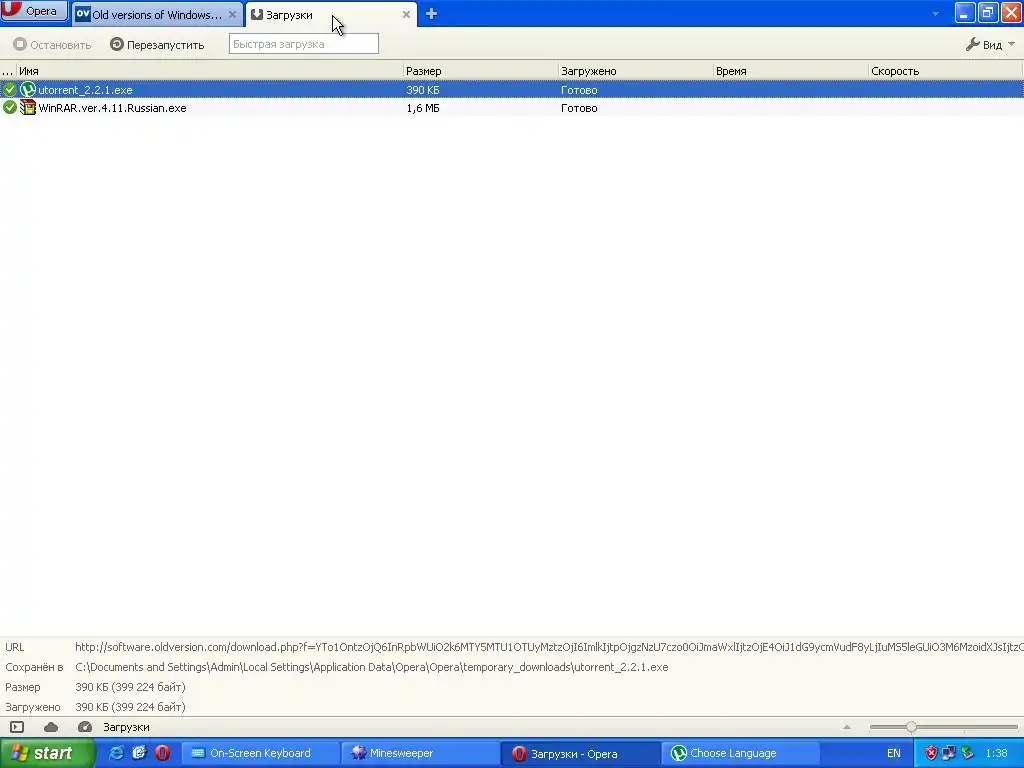Open the Windows start menu
This screenshot has width=1024, height=768.
click(47, 753)
